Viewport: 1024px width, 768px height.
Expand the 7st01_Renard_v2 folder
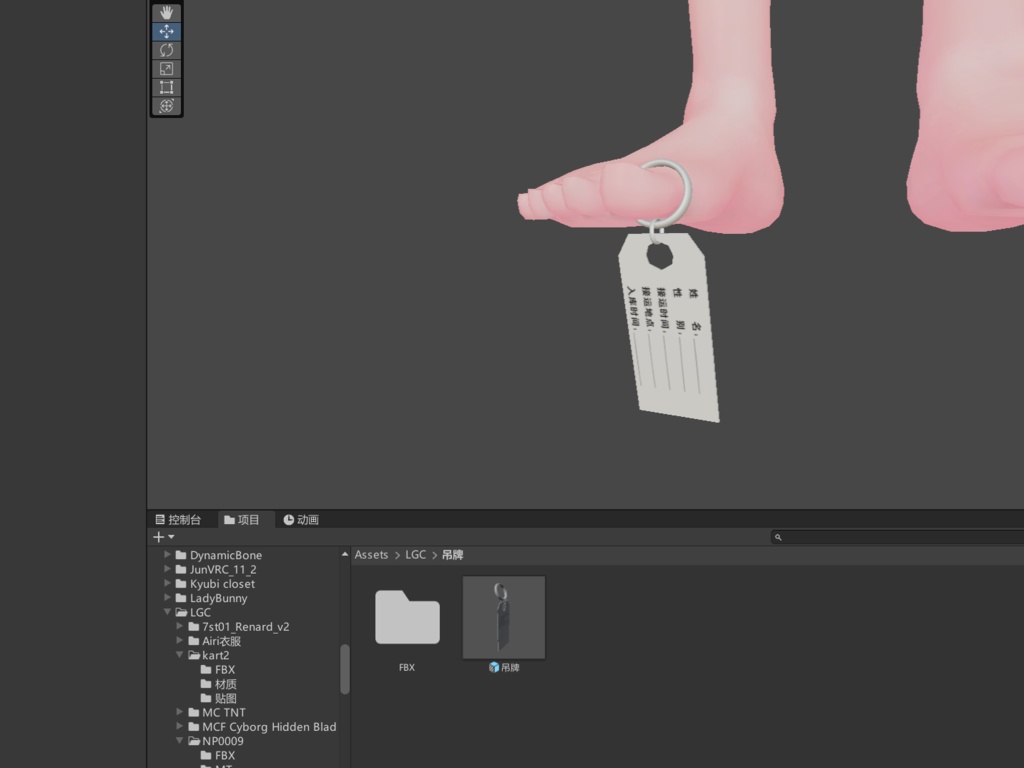click(180, 626)
